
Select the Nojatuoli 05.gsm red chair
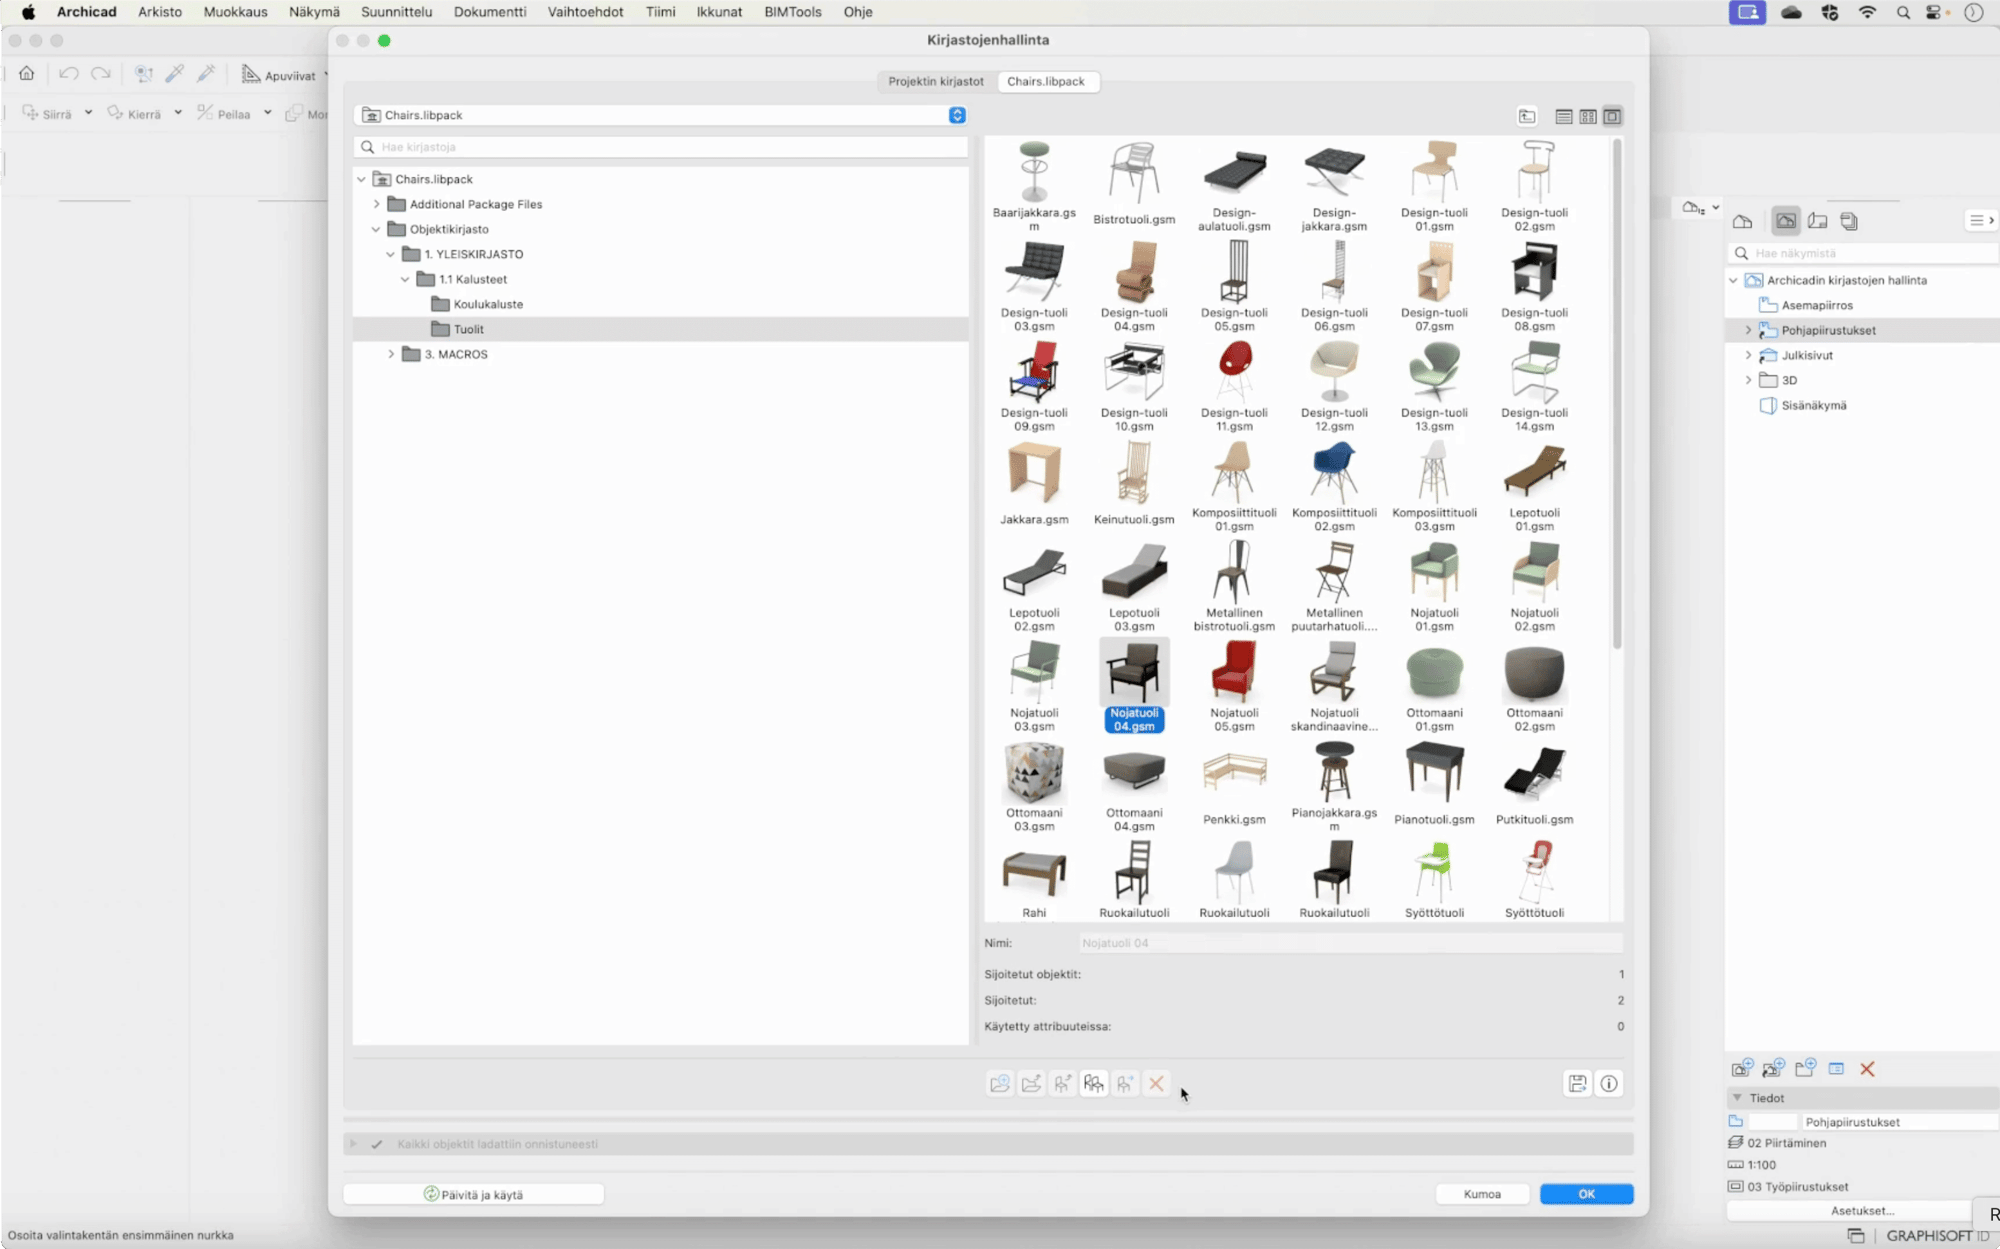1234,687
